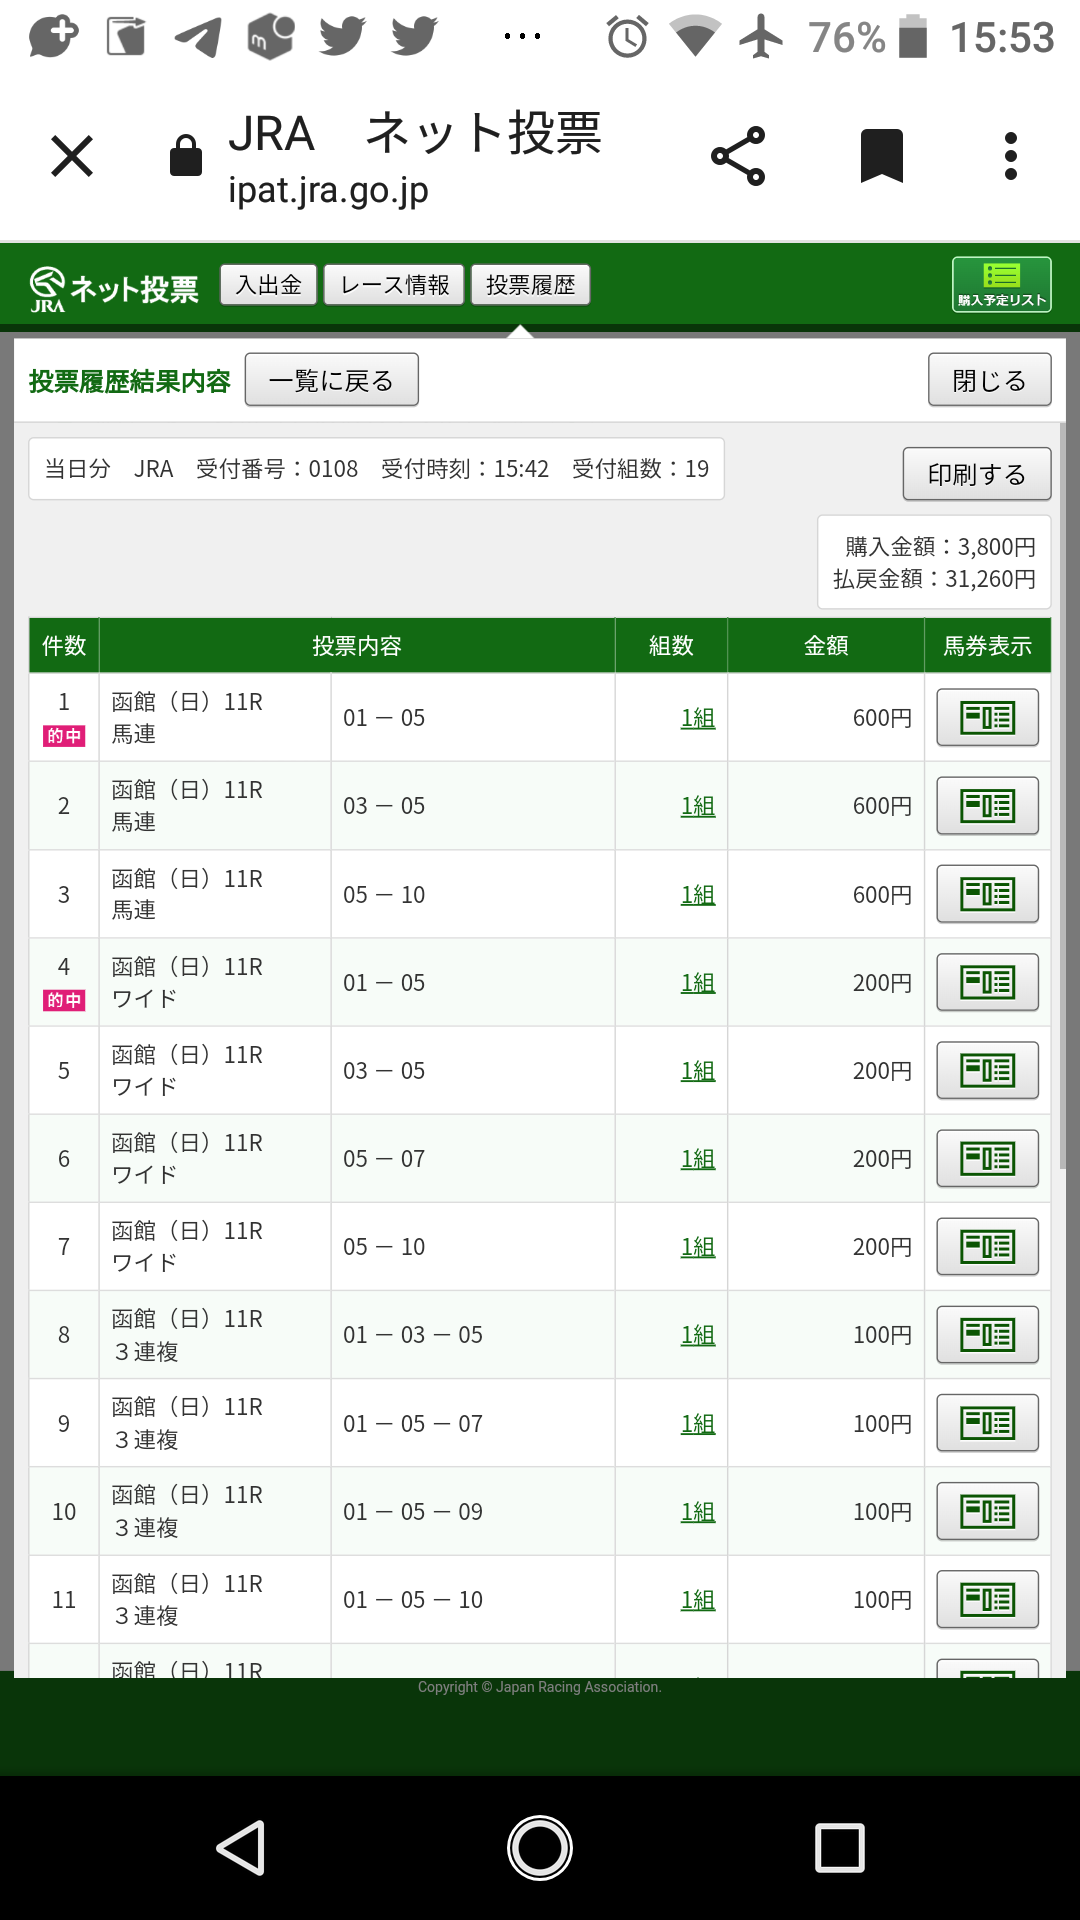Open 1組 link for row 11
Image resolution: width=1080 pixels, height=1920 pixels.
[x=698, y=1600]
